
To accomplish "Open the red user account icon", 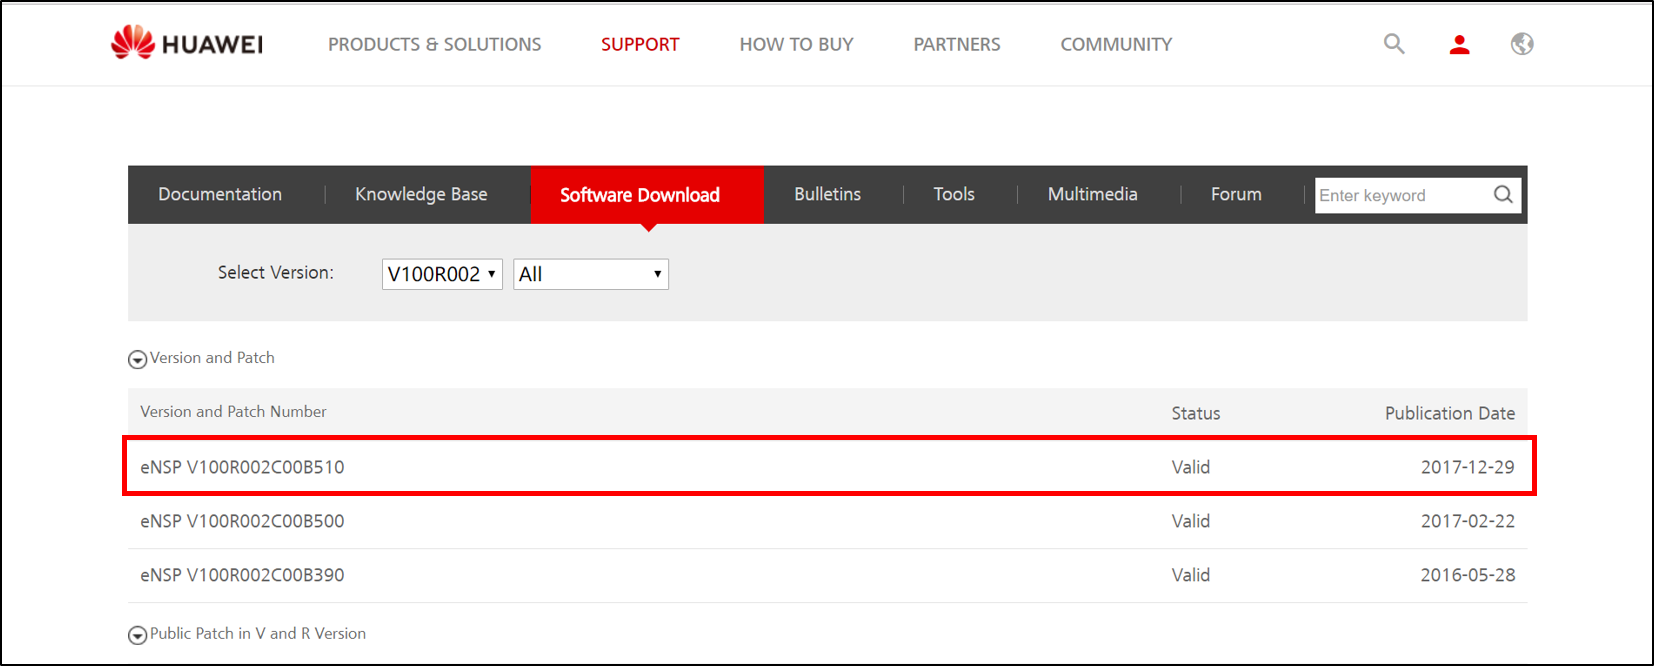I will click(1460, 44).
